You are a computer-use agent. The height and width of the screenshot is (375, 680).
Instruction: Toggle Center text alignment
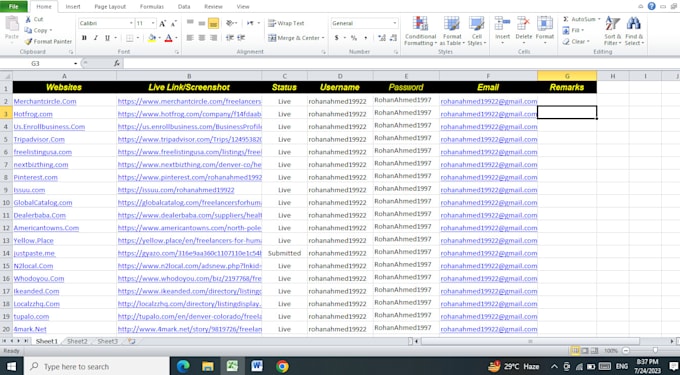[202, 38]
